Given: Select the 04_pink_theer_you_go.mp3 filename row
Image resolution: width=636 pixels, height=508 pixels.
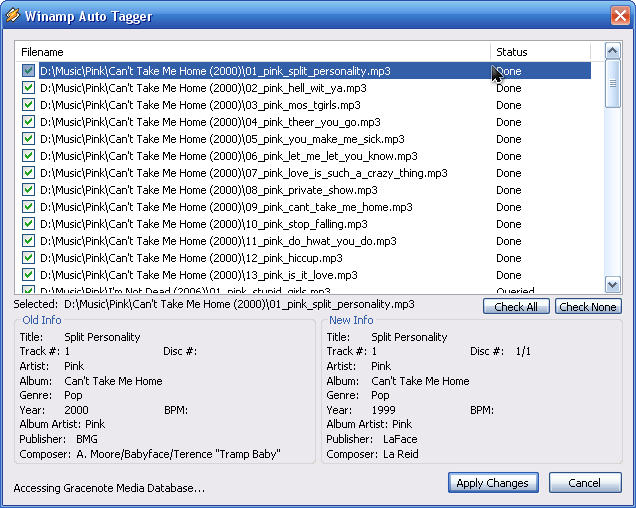Looking at the screenshot, I should pos(210,122).
